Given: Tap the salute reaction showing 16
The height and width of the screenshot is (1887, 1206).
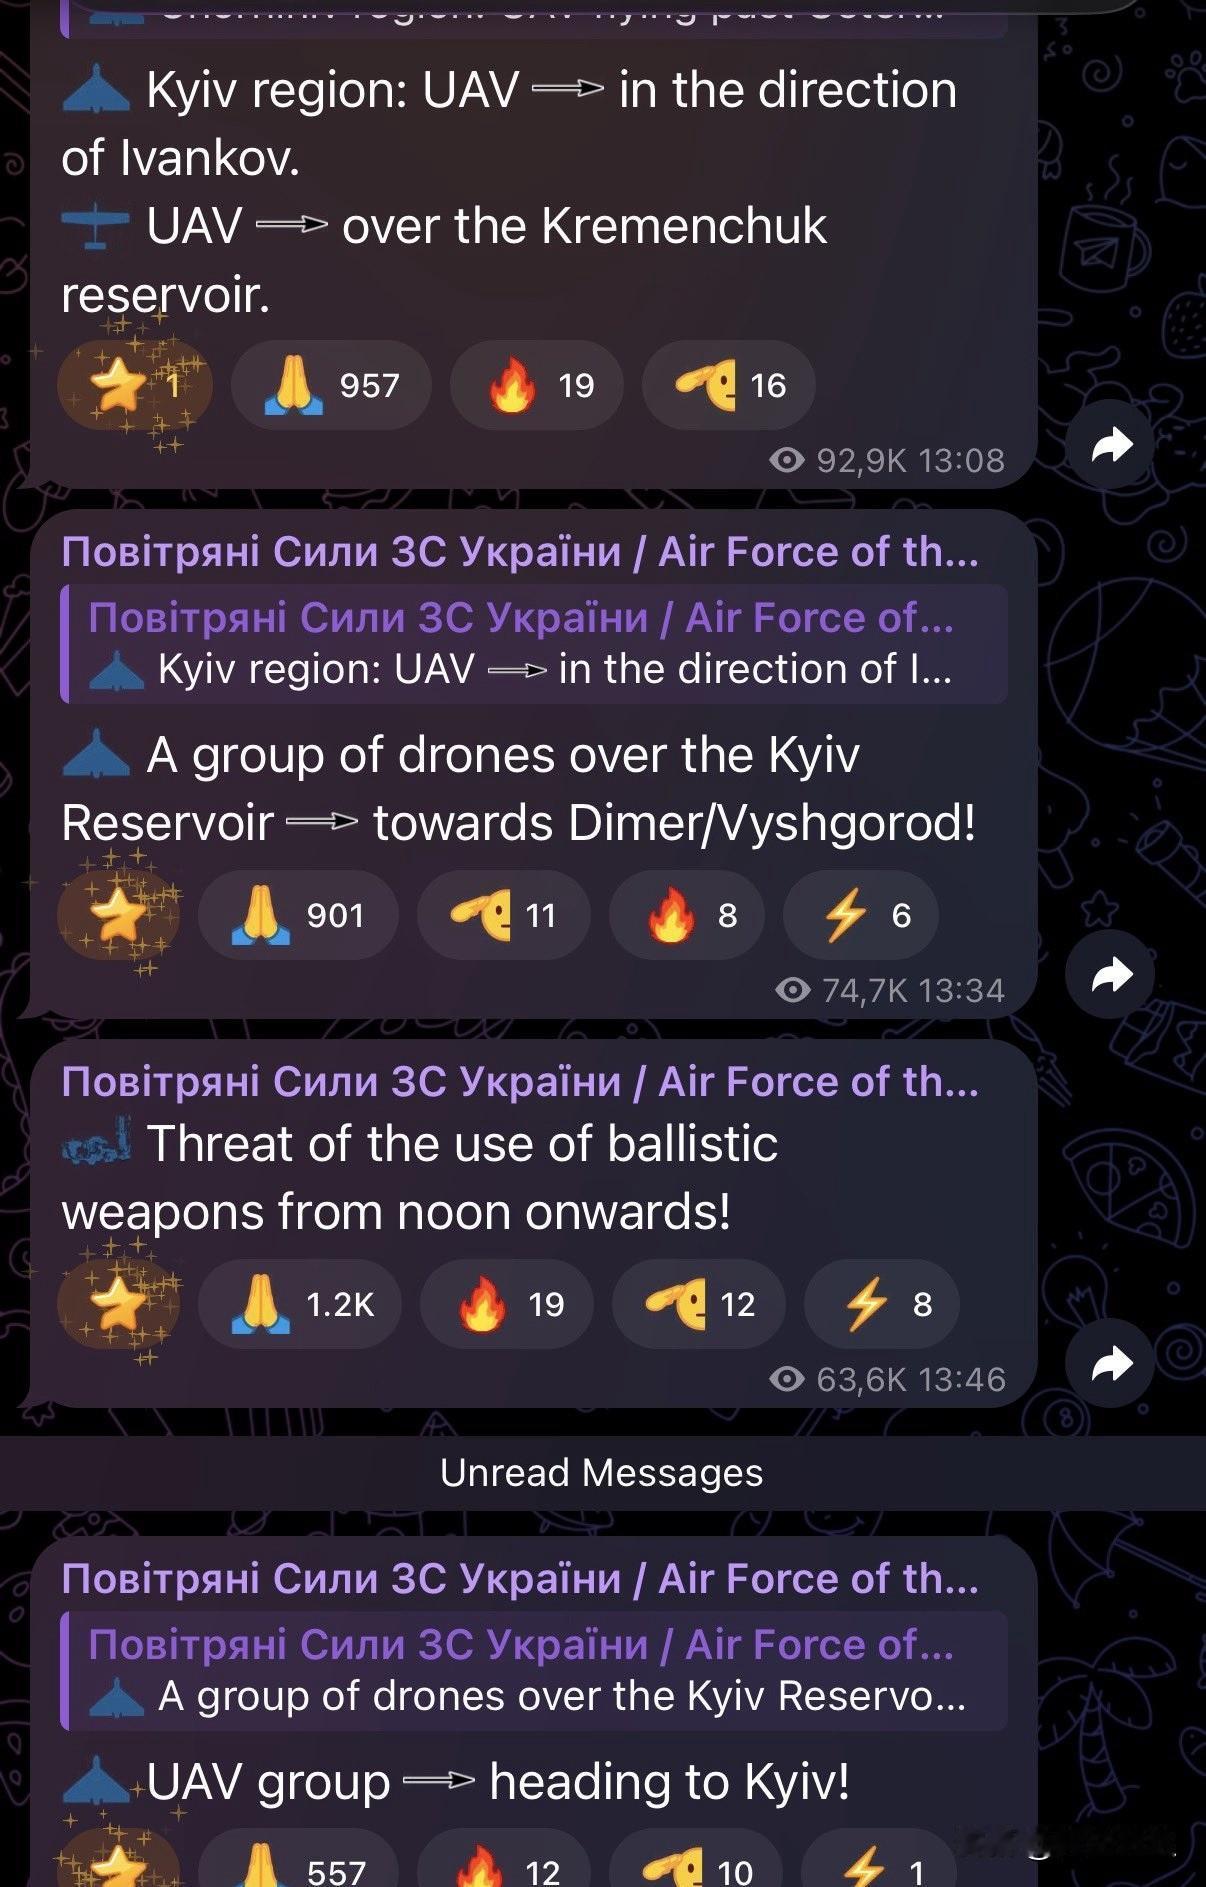Looking at the screenshot, I should [x=728, y=386].
